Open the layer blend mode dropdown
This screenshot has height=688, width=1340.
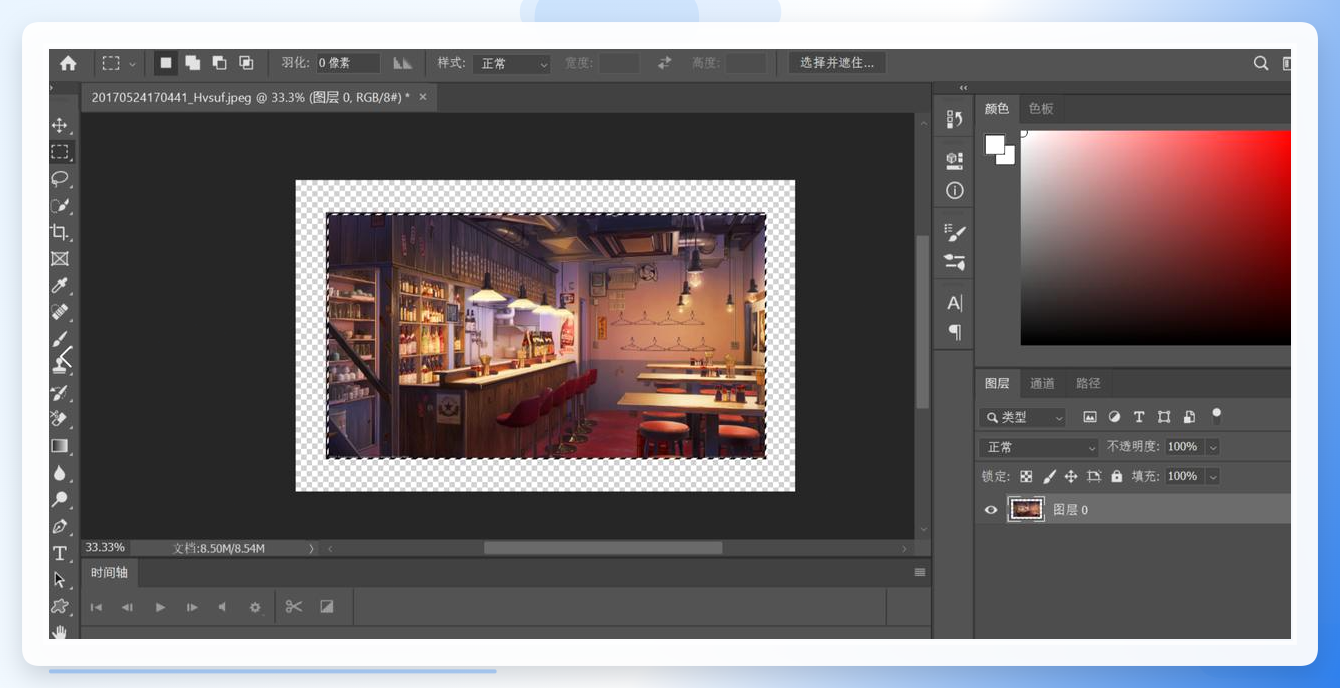[1039, 447]
